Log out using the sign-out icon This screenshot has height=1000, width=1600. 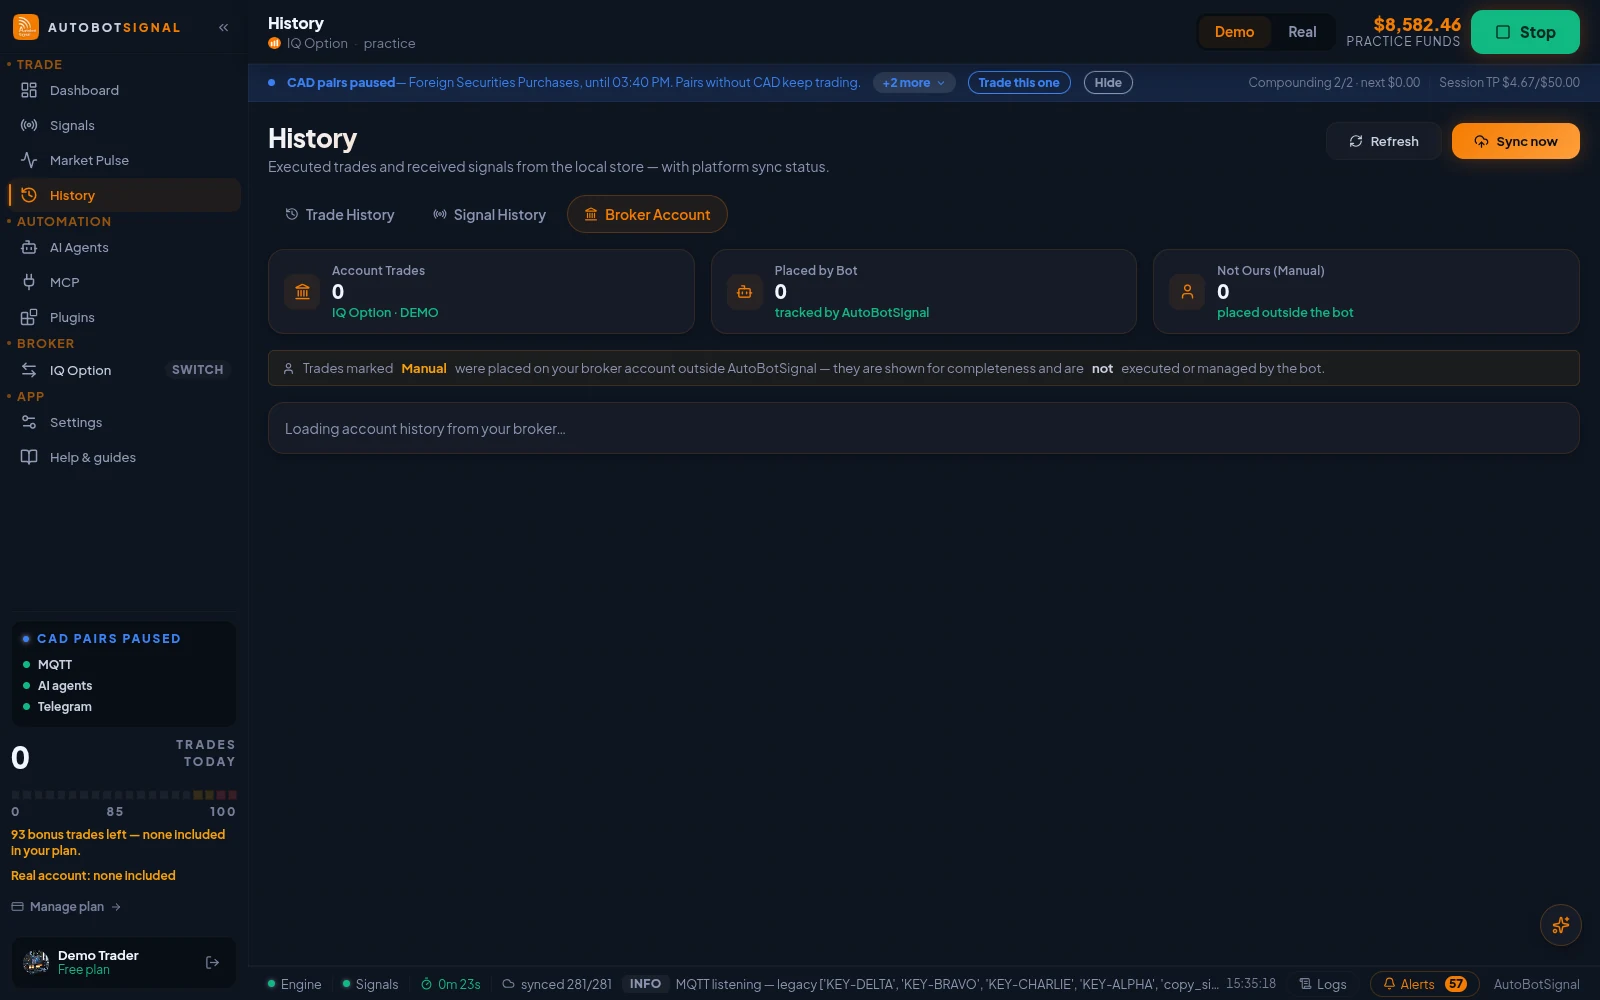[212, 962]
